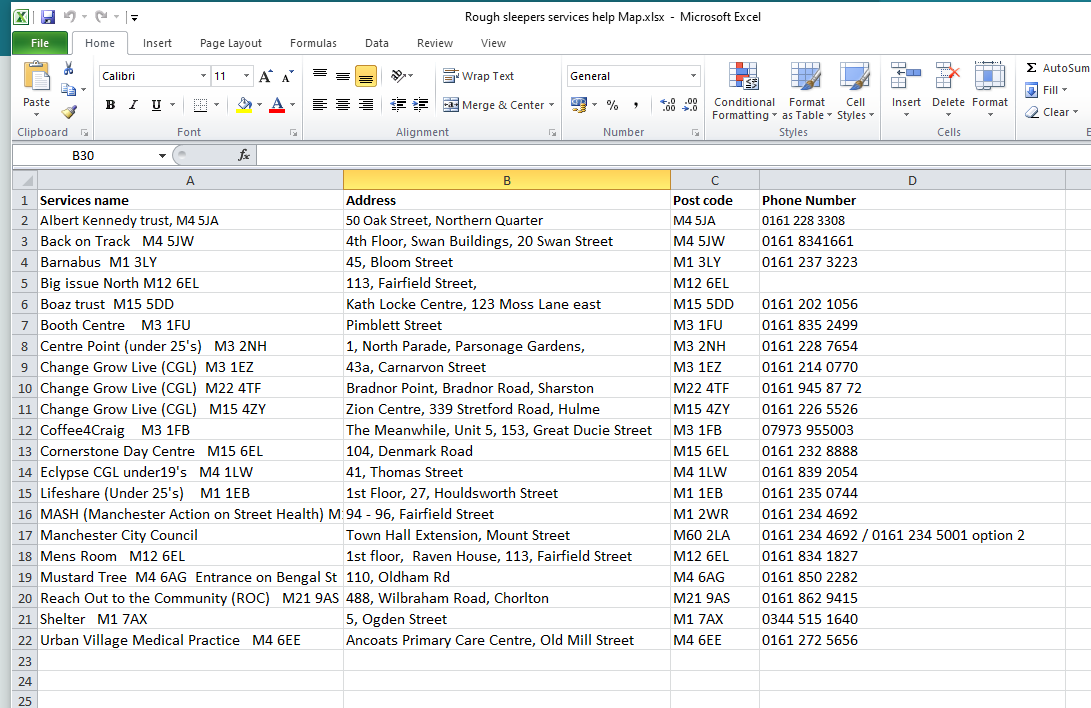This screenshot has height=708, width=1091.
Task: Open the Font dialog launcher
Action: click(293, 132)
